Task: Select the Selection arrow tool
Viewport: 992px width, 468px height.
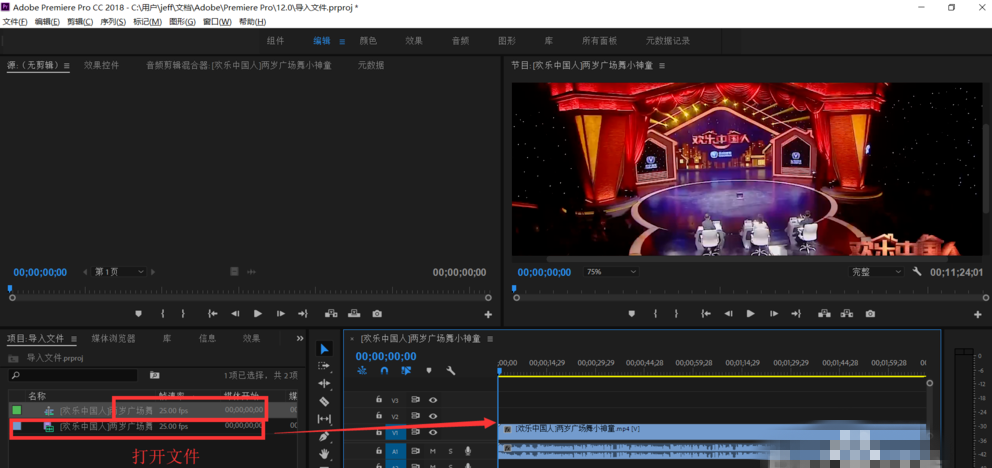Action: point(324,349)
